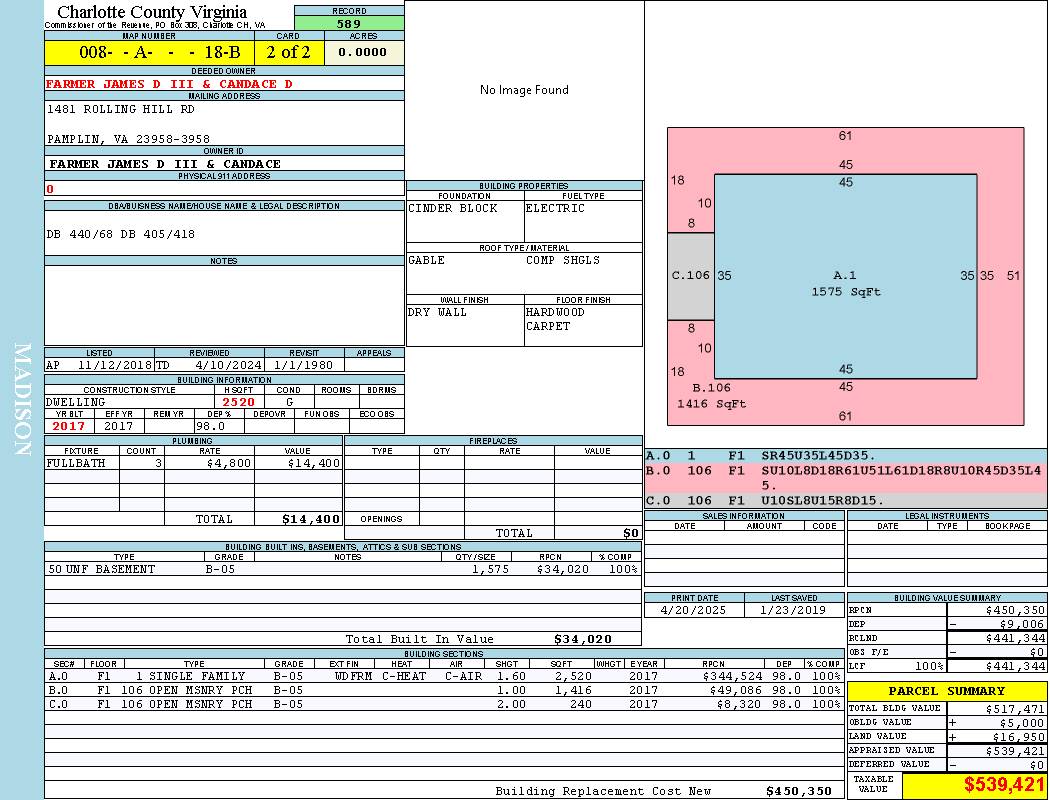Click the red deeded owner name
The height and width of the screenshot is (800, 1050).
point(169,84)
